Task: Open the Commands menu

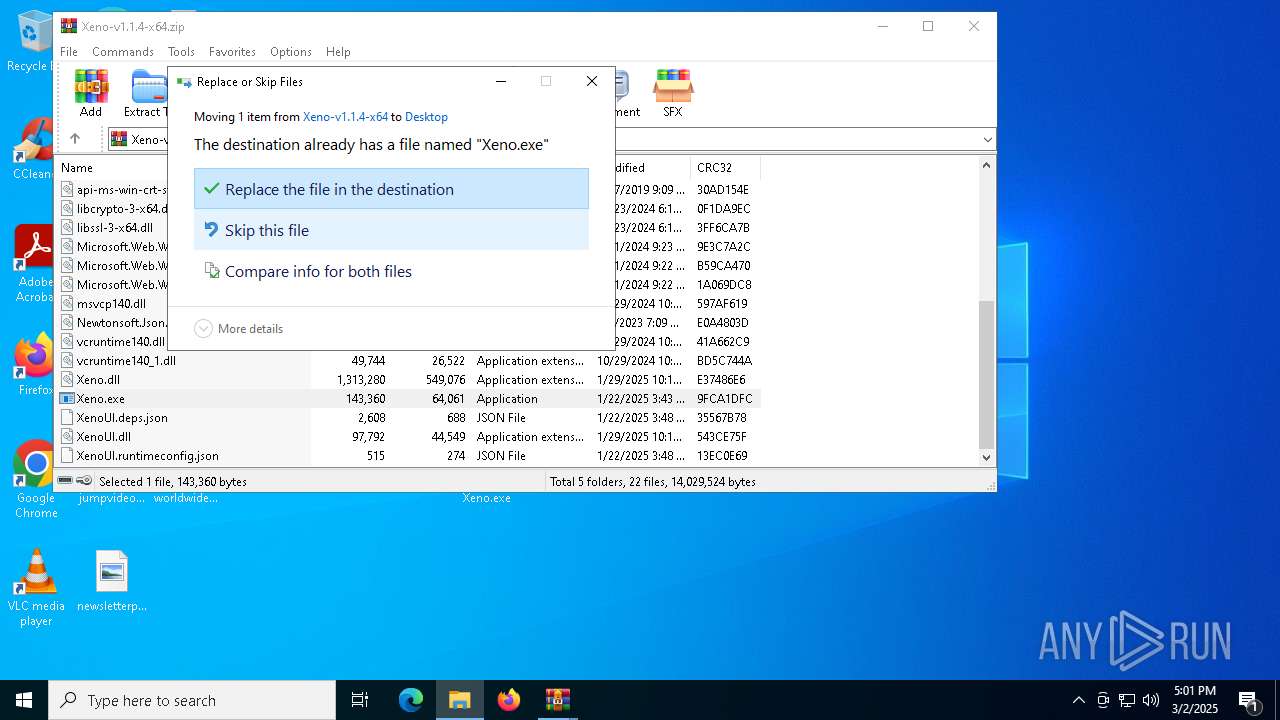Action: coord(123,52)
